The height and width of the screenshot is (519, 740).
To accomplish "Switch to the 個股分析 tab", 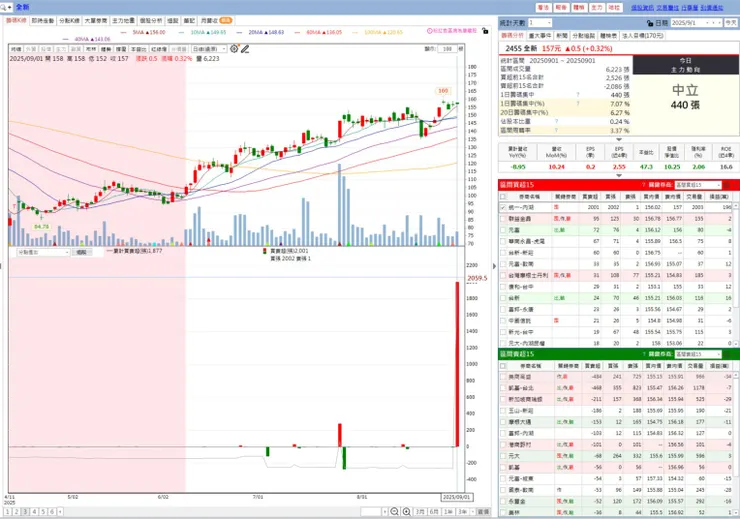I will pyautogui.click(x=151, y=21).
